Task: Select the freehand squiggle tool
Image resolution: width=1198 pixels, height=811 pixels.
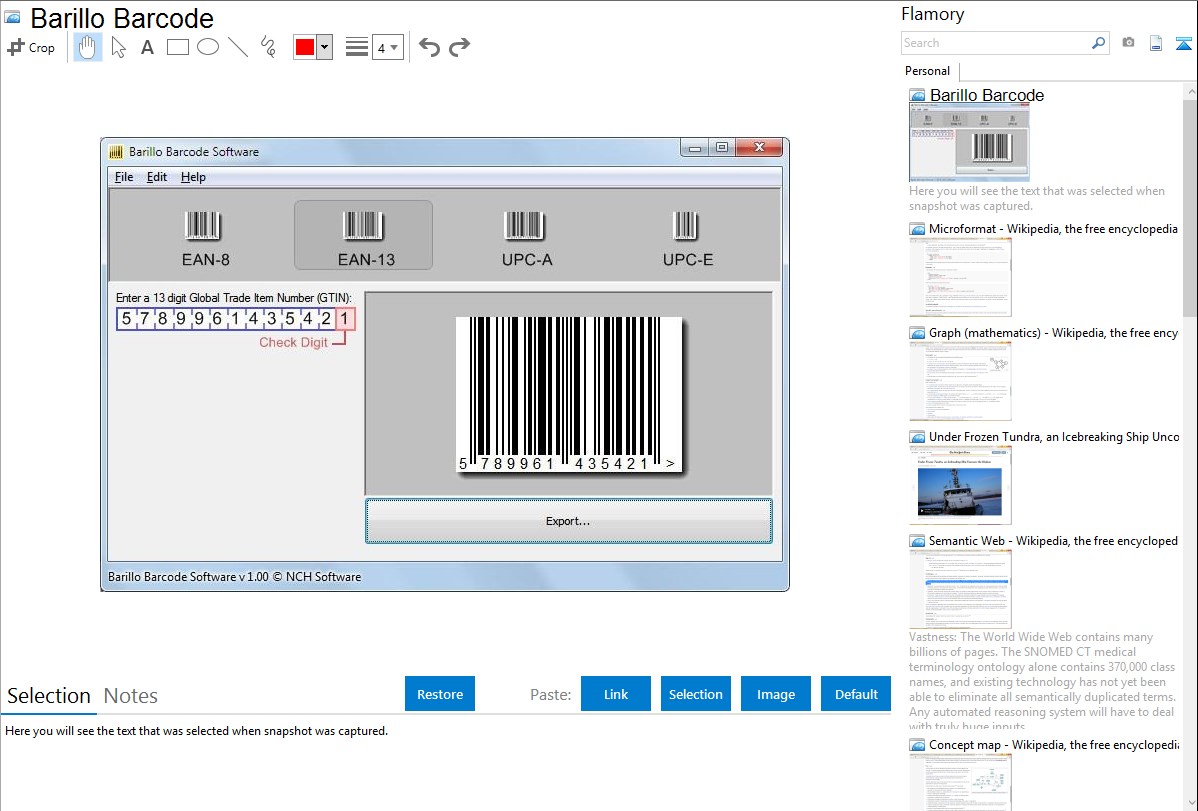Action: (268, 47)
